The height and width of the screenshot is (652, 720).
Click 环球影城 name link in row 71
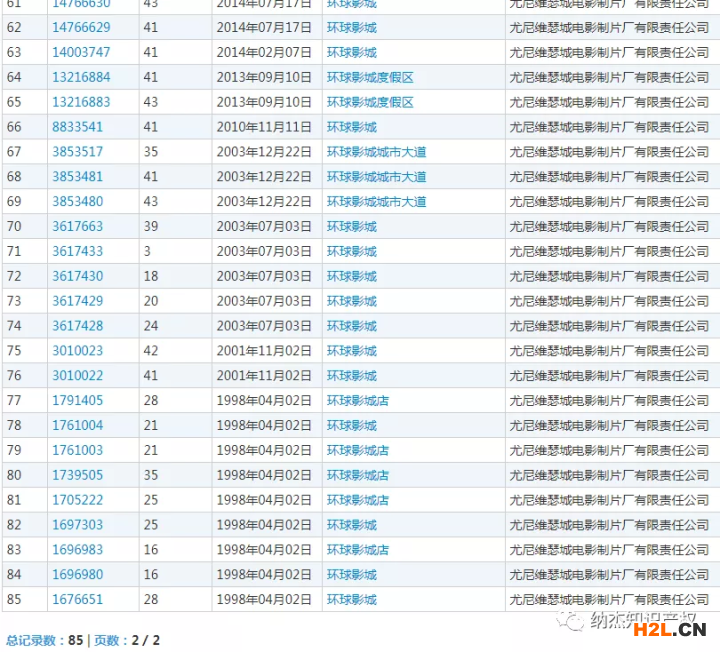(x=351, y=251)
